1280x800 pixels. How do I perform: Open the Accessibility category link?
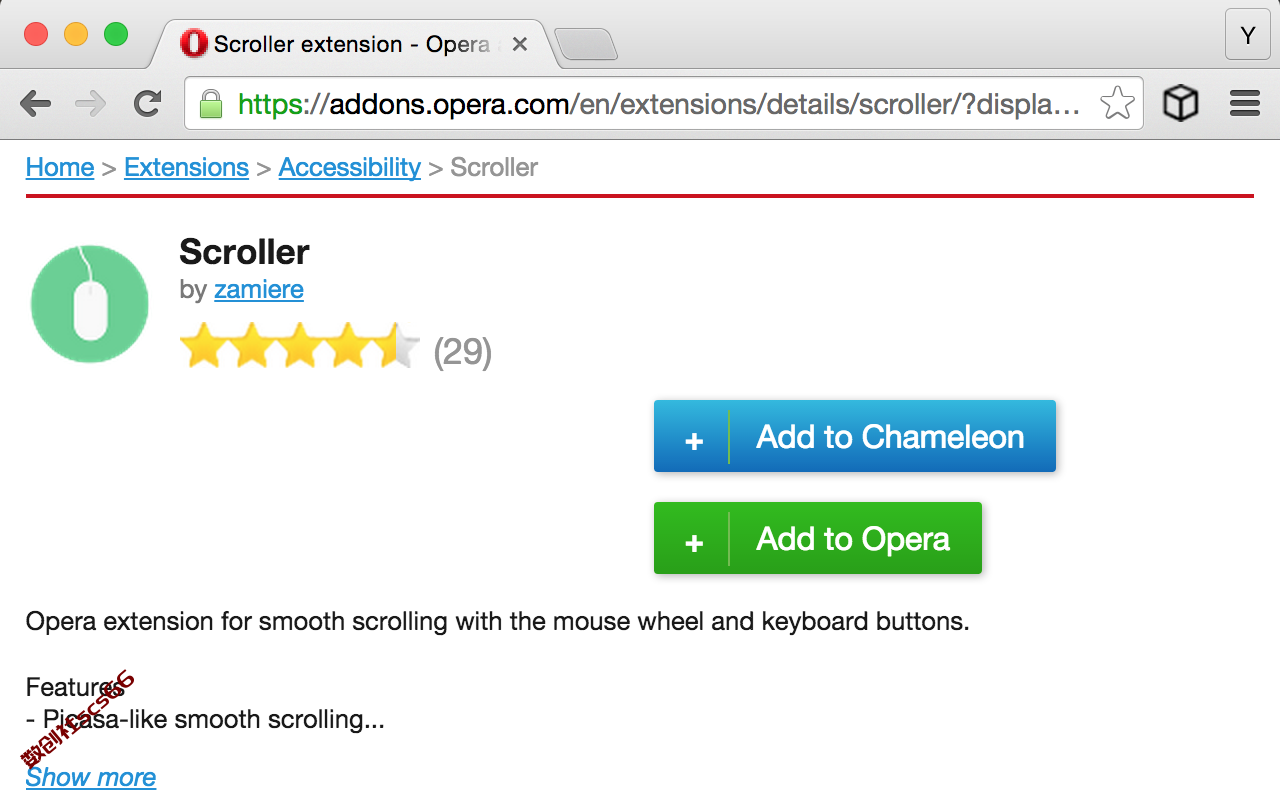click(350, 167)
